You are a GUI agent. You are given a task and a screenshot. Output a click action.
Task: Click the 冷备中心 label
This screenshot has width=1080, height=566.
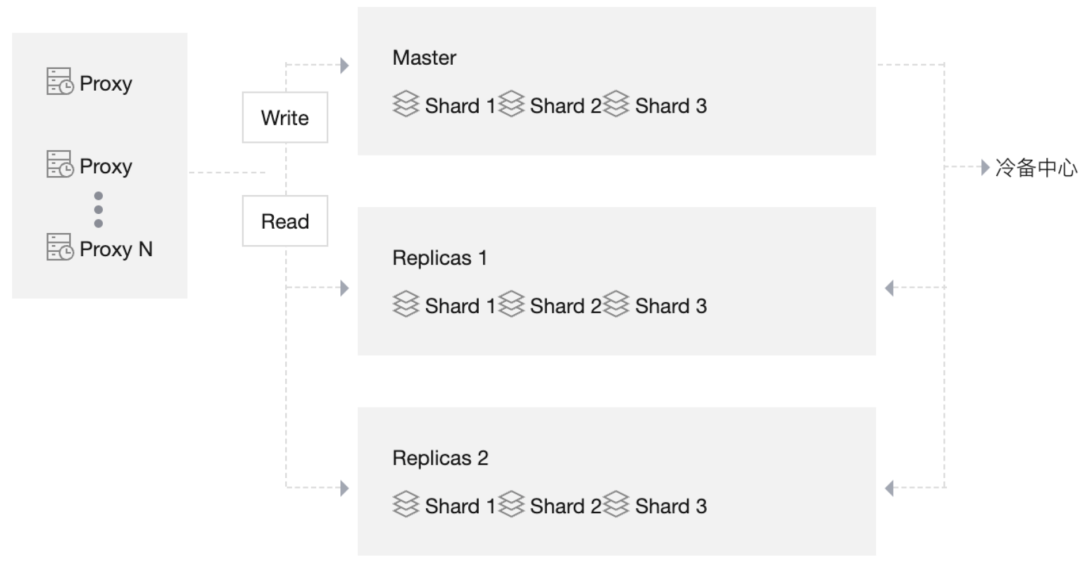pos(1035,168)
